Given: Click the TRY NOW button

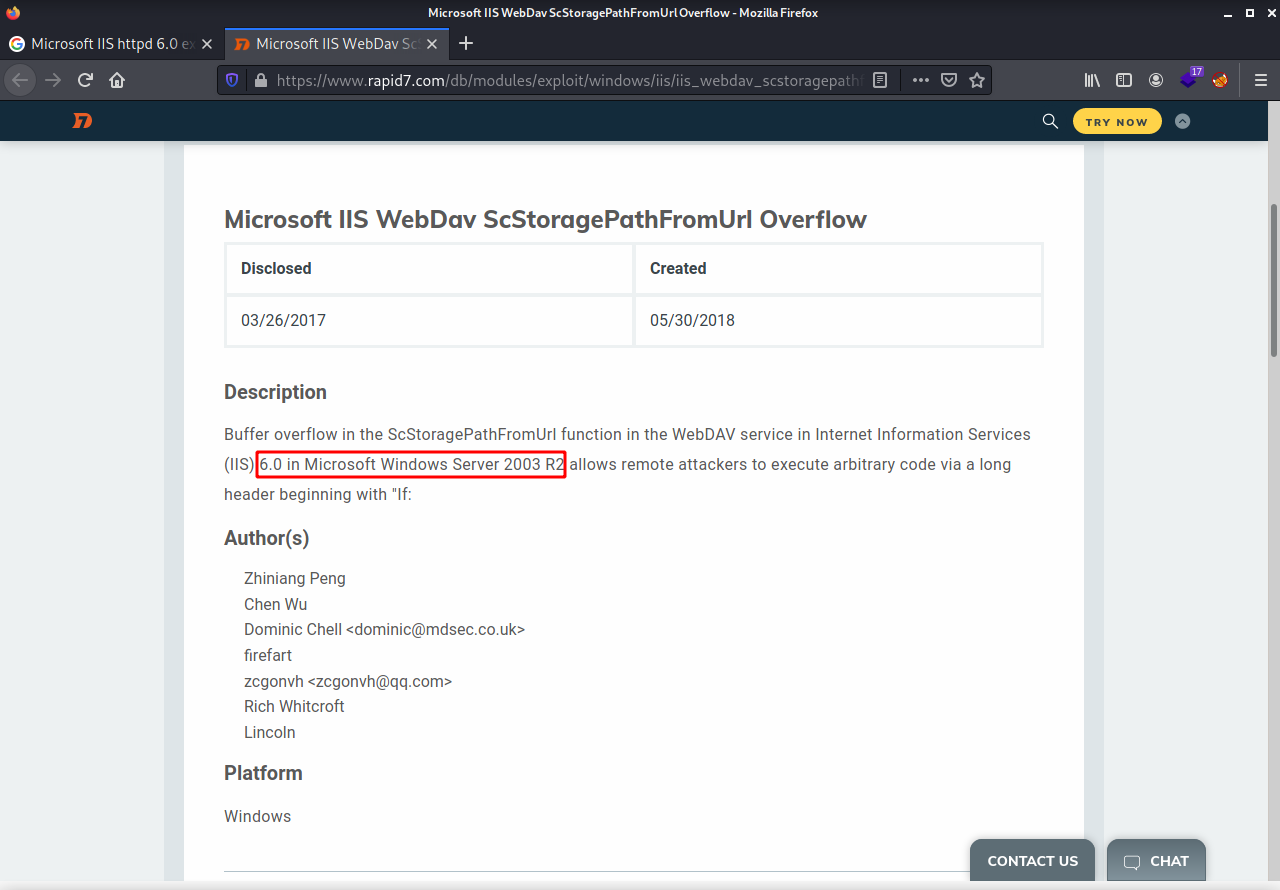Looking at the screenshot, I should pyautogui.click(x=1117, y=122).
